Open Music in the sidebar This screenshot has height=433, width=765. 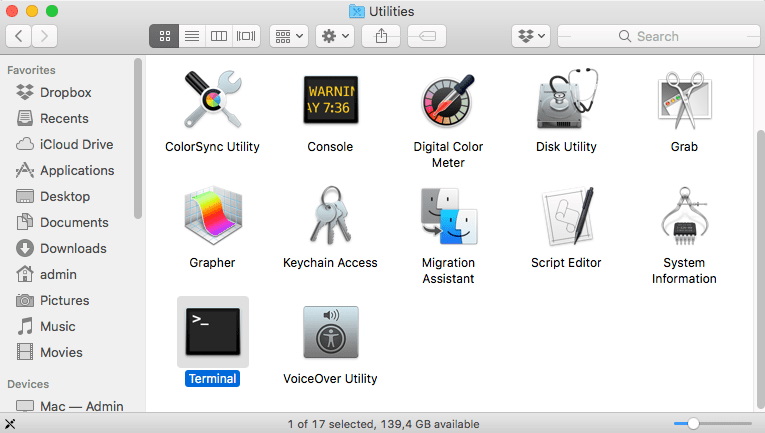(x=46, y=326)
